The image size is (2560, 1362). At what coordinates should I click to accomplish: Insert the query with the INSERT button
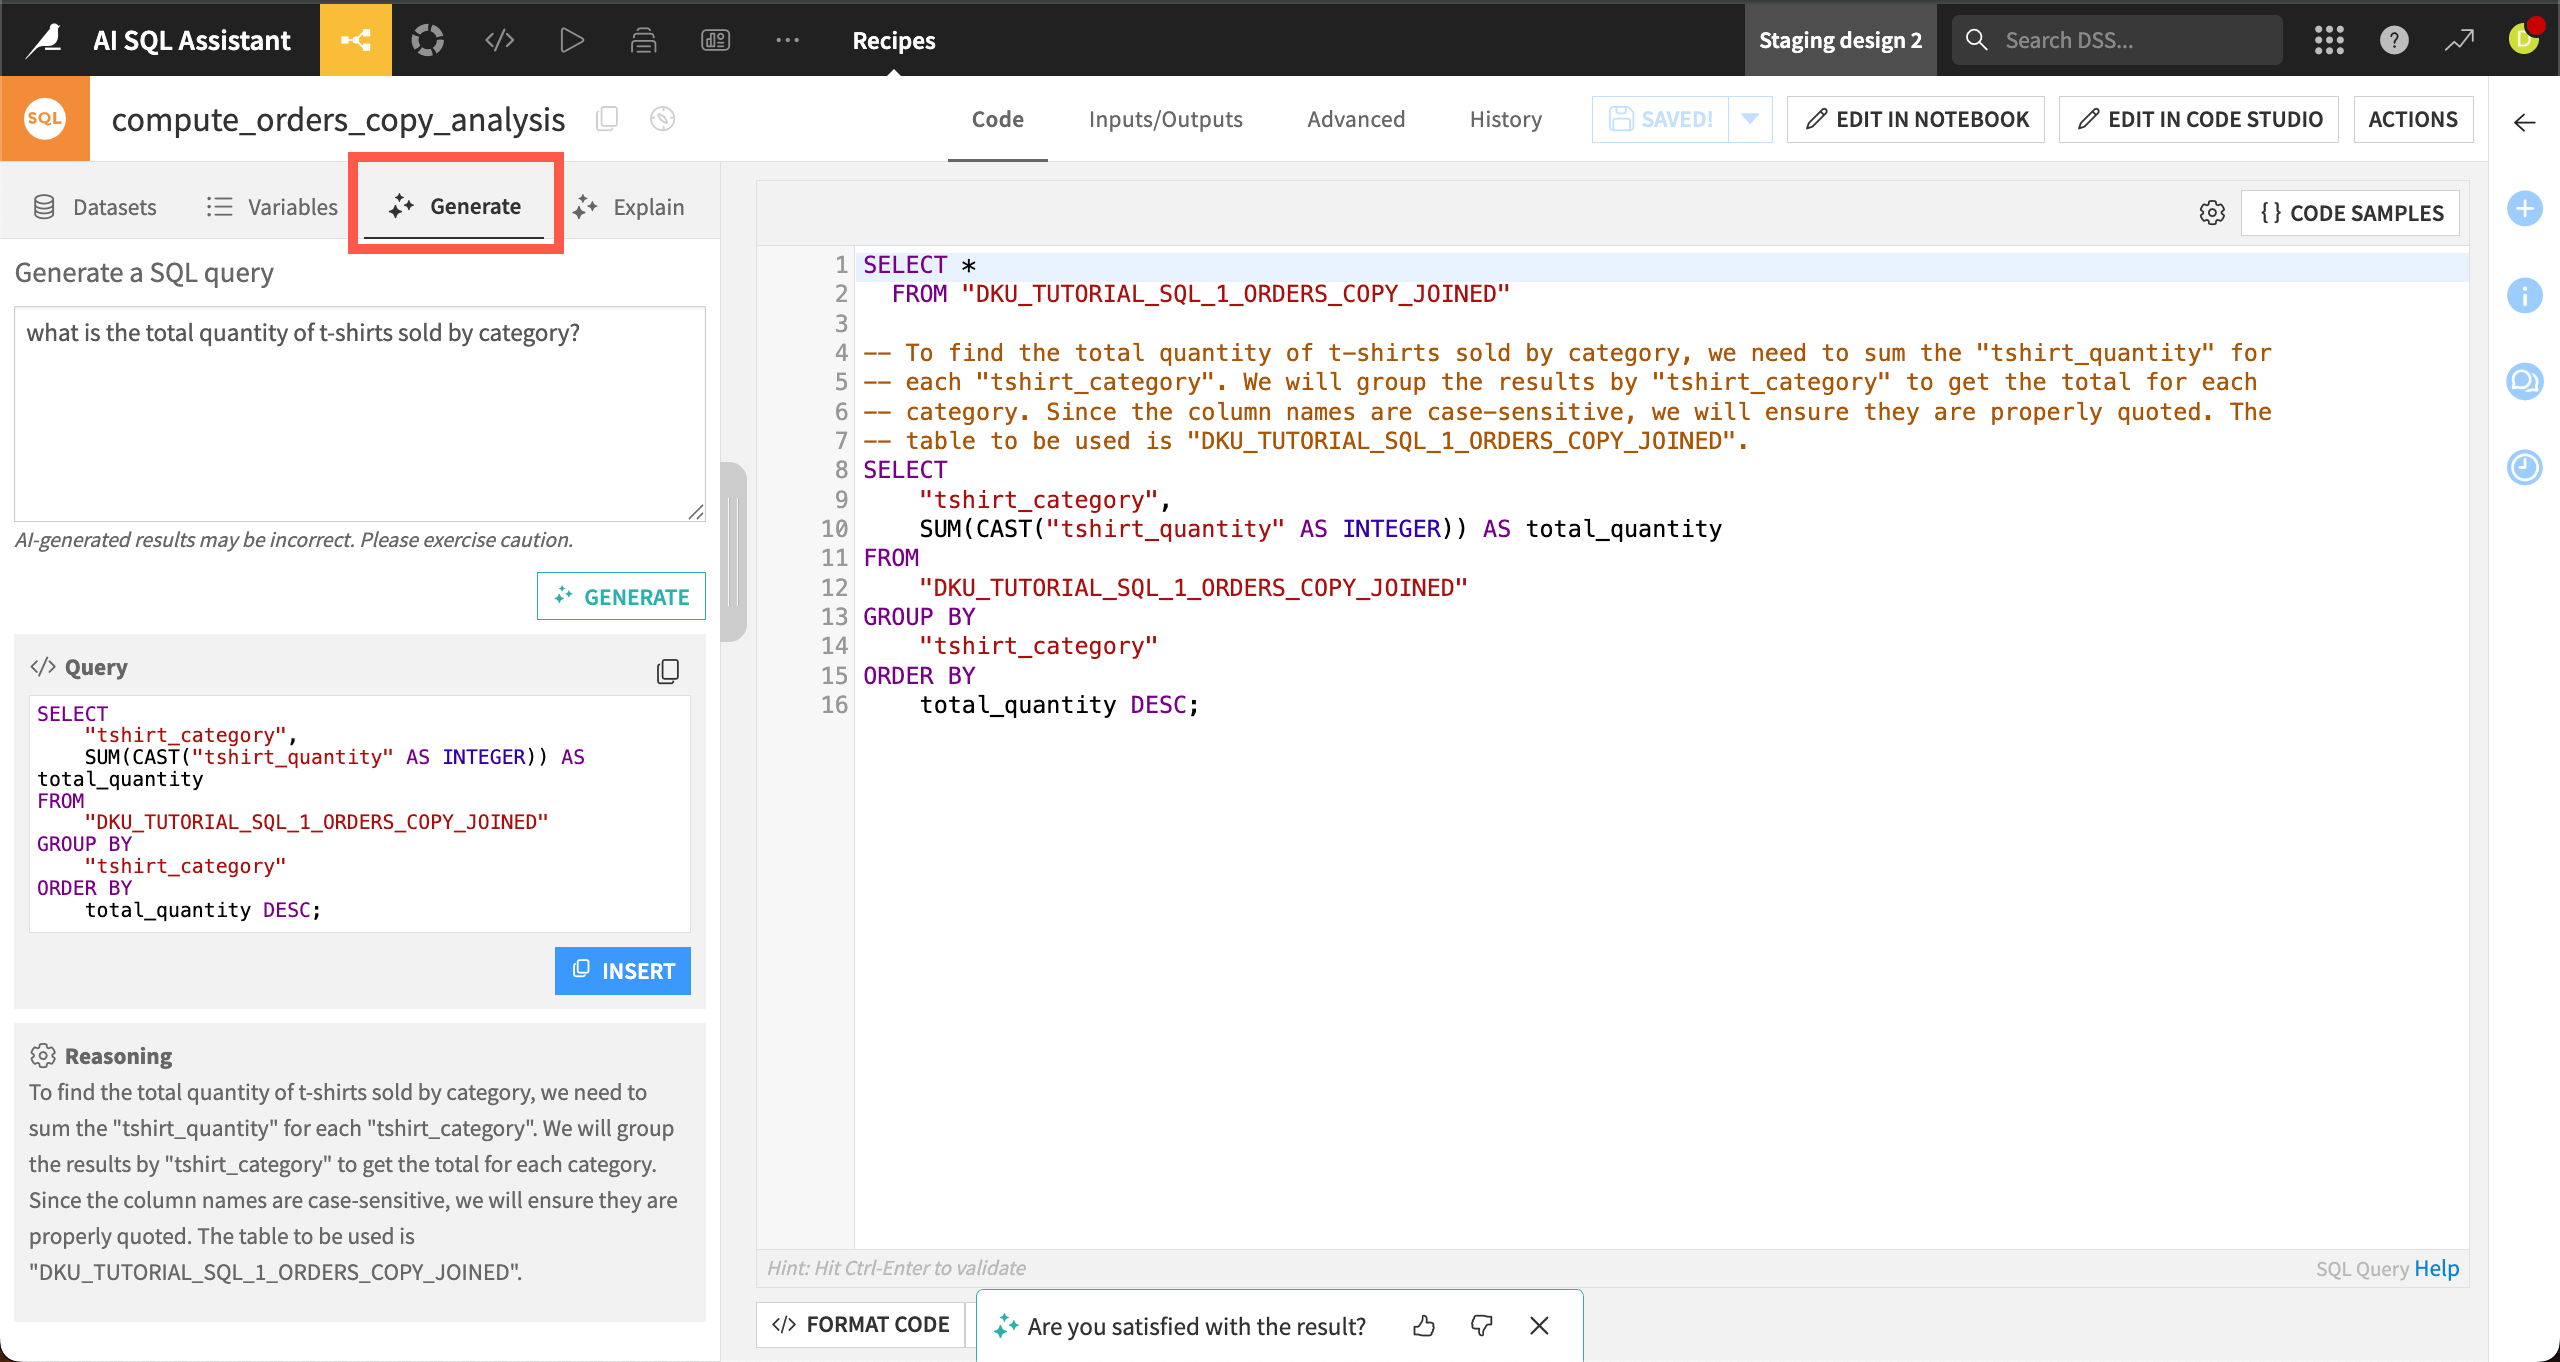point(622,970)
